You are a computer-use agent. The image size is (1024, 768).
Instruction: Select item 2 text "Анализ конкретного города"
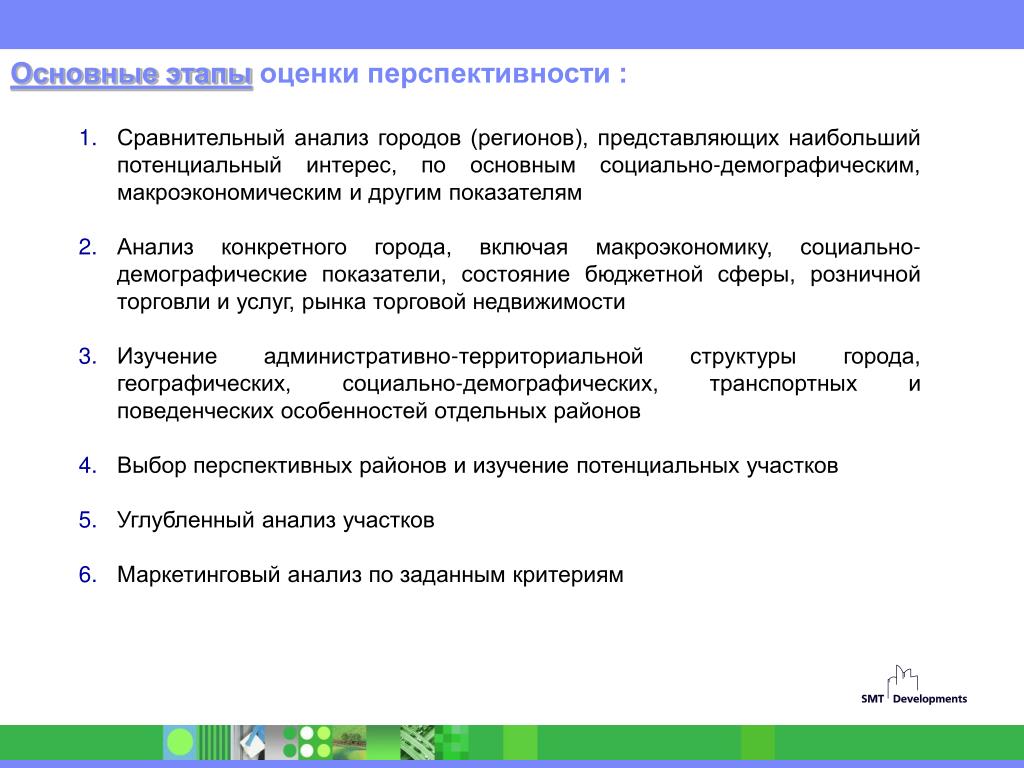(x=284, y=248)
